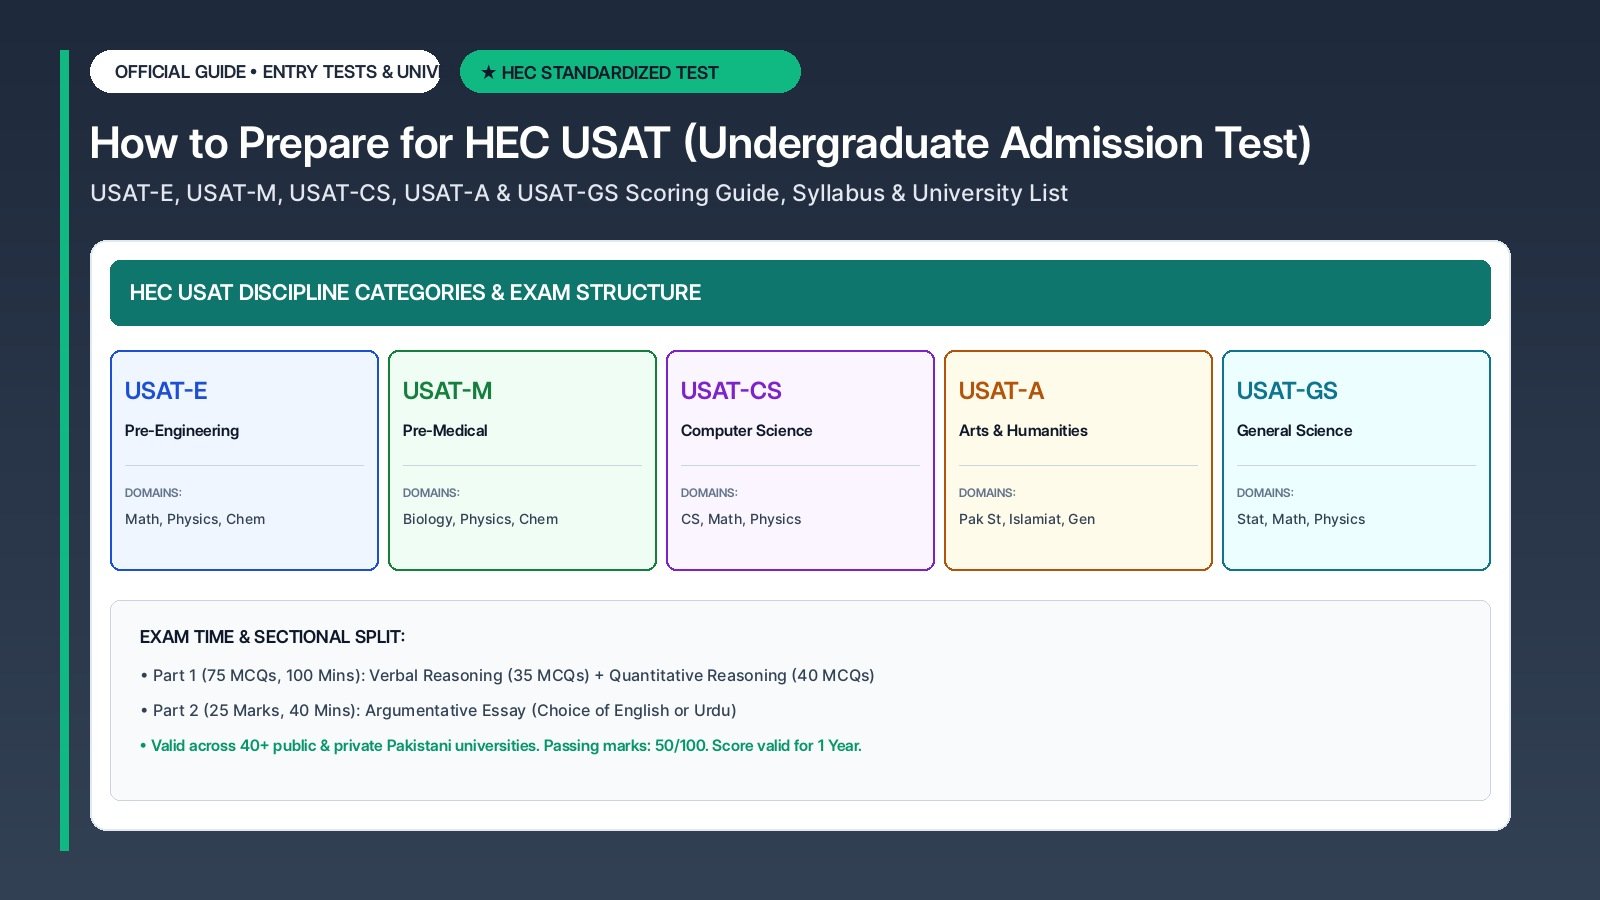This screenshot has height=900, width=1600.
Task: Click the 'General Science' label
Action: [1294, 431]
